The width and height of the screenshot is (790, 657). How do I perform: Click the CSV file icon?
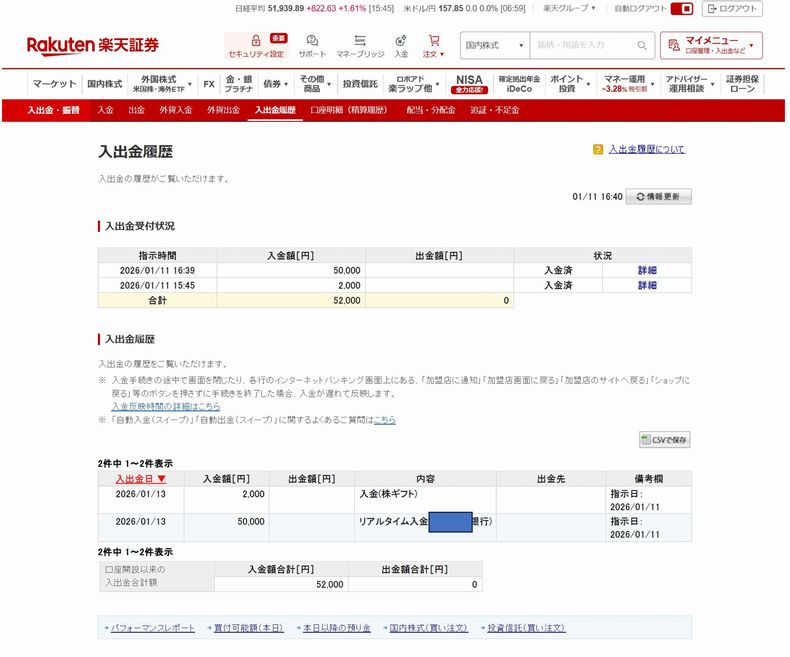[x=645, y=439]
